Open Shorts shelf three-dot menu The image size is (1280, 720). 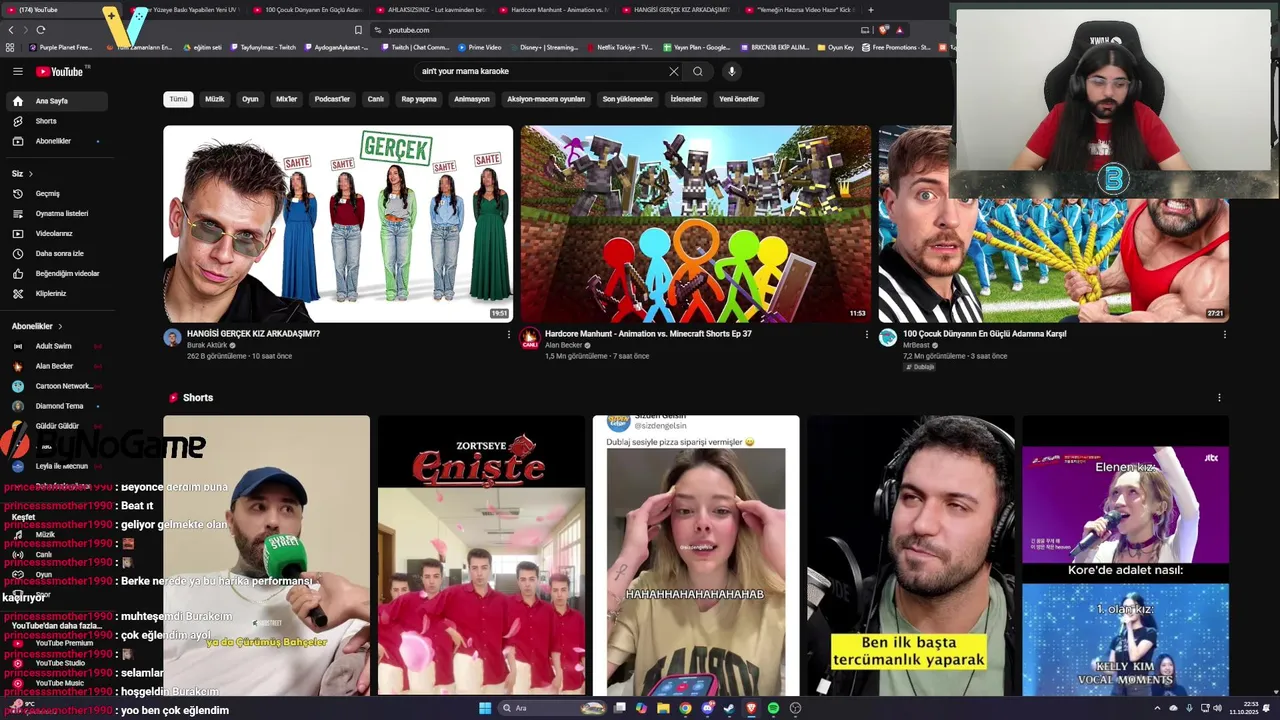point(1219,398)
